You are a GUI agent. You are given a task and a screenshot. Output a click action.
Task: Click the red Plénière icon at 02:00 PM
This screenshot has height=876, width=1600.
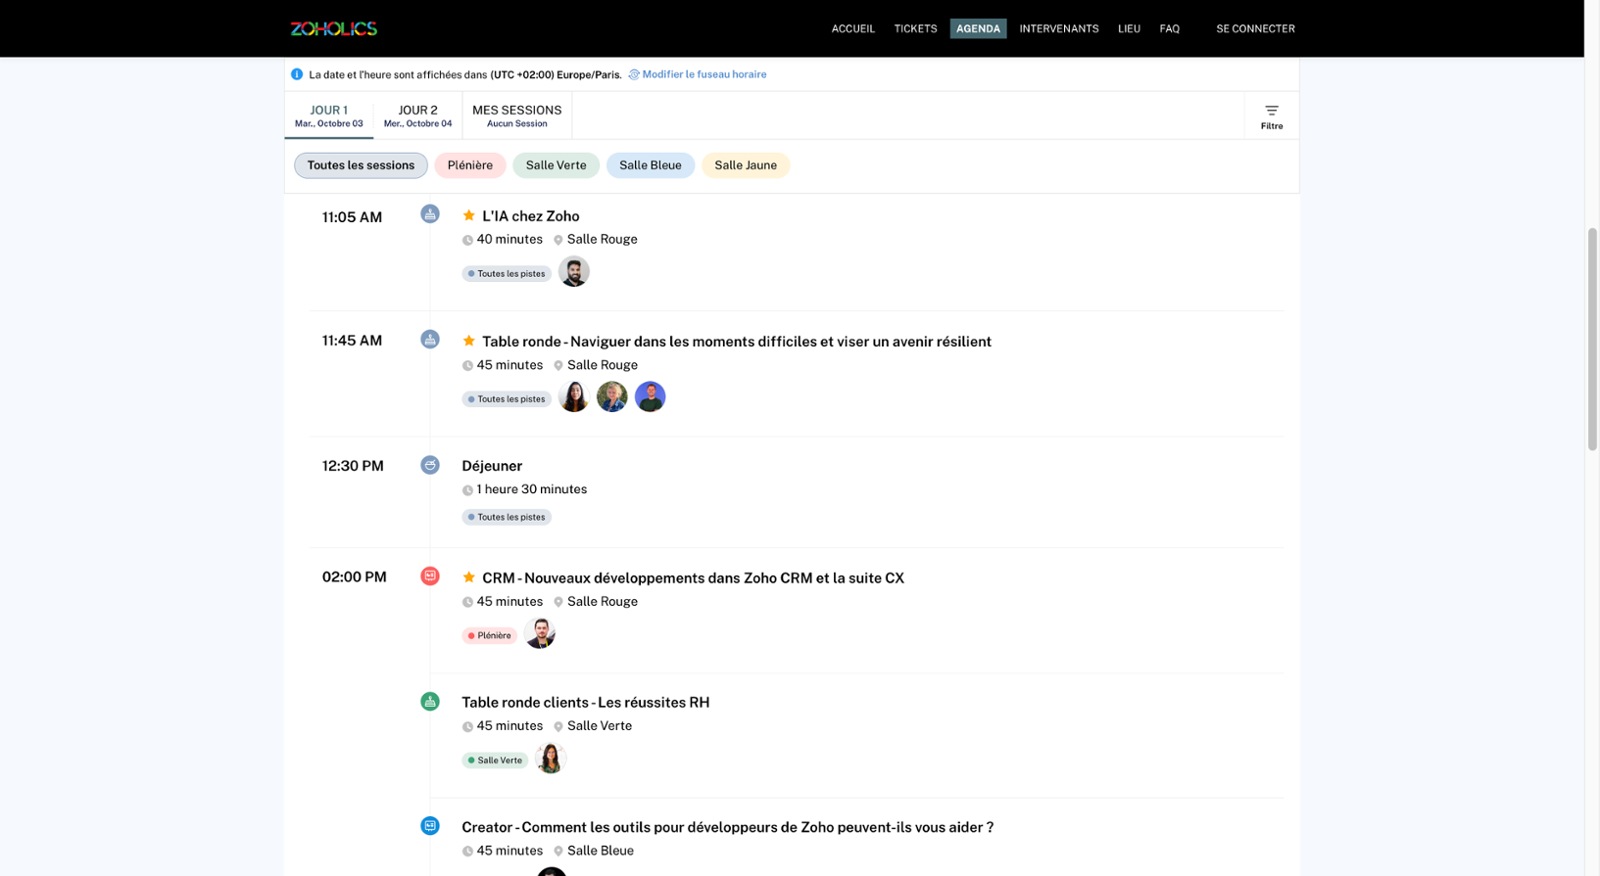pyautogui.click(x=430, y=576)
